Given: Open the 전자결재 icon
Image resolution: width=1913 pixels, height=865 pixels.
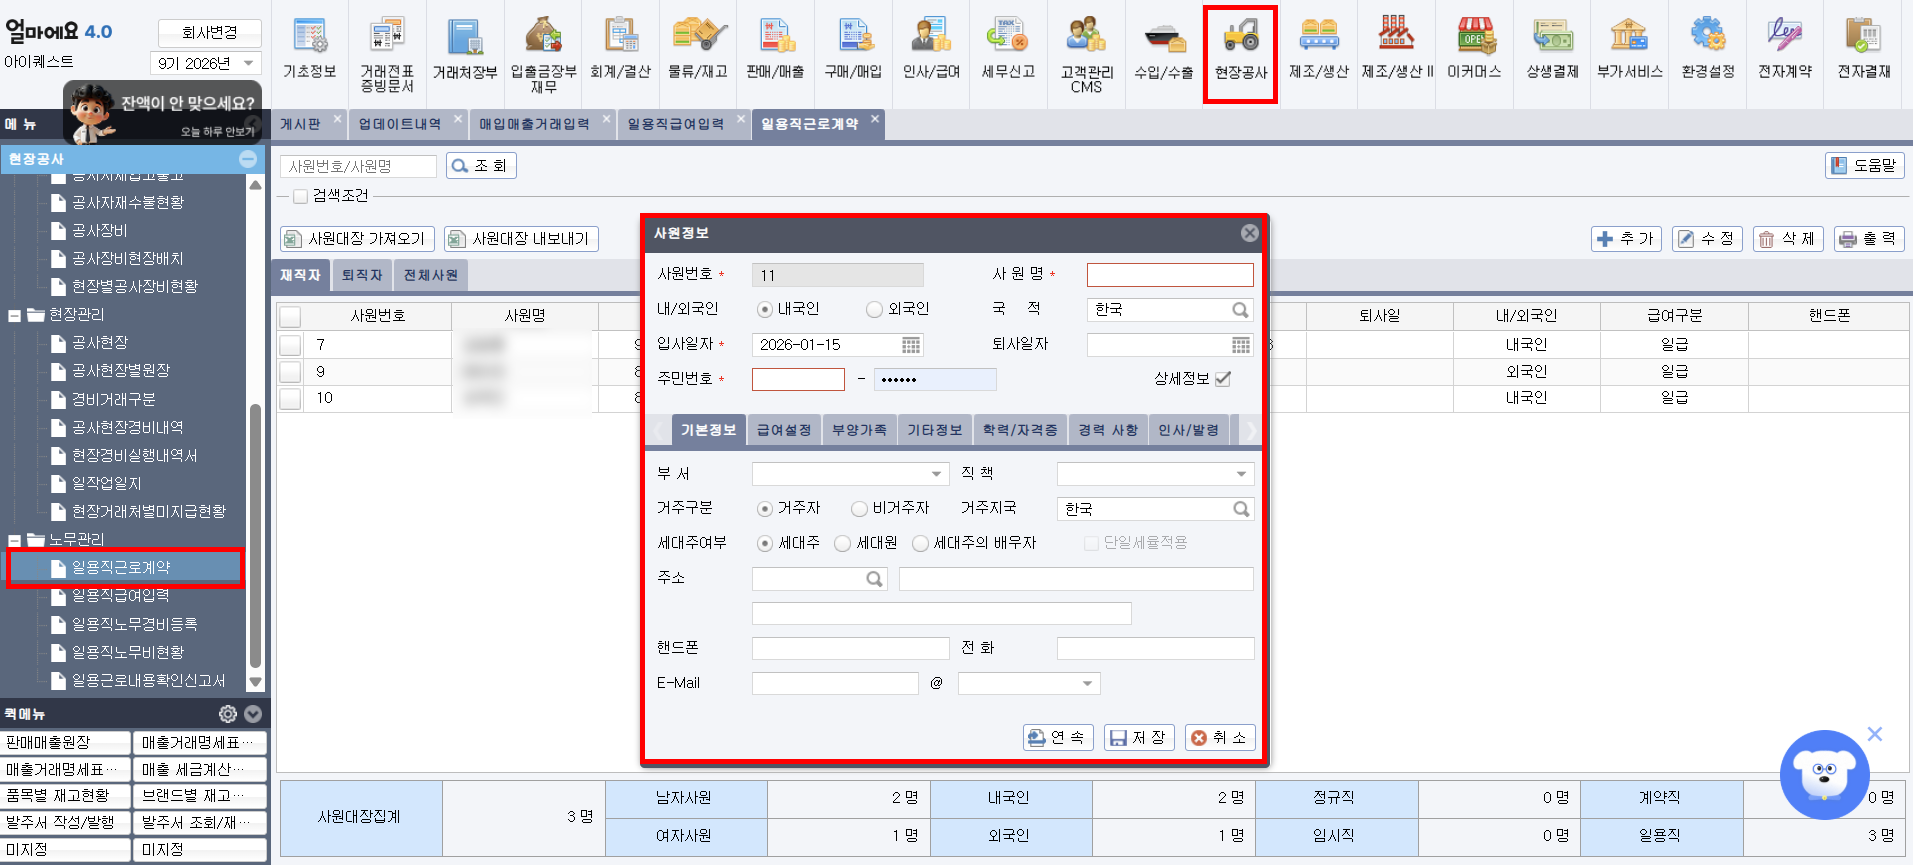Looking at the screenshot, I should click(1864, 48).
